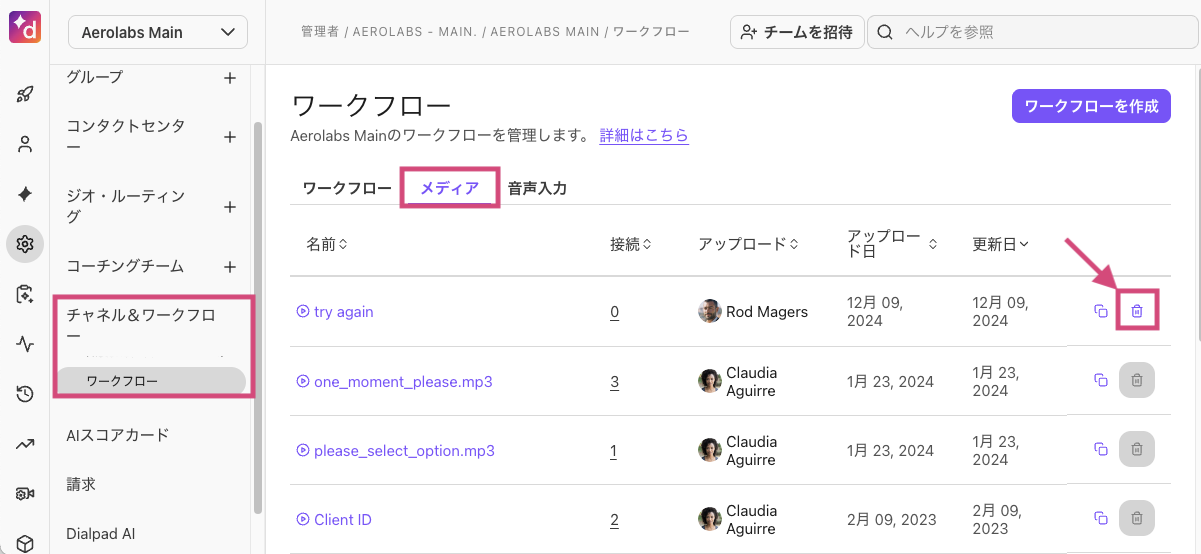The height and width of the screenshot is (554, 1201).
Task: Click the rocket icon in left rail
Action: [x=25, y=95]
